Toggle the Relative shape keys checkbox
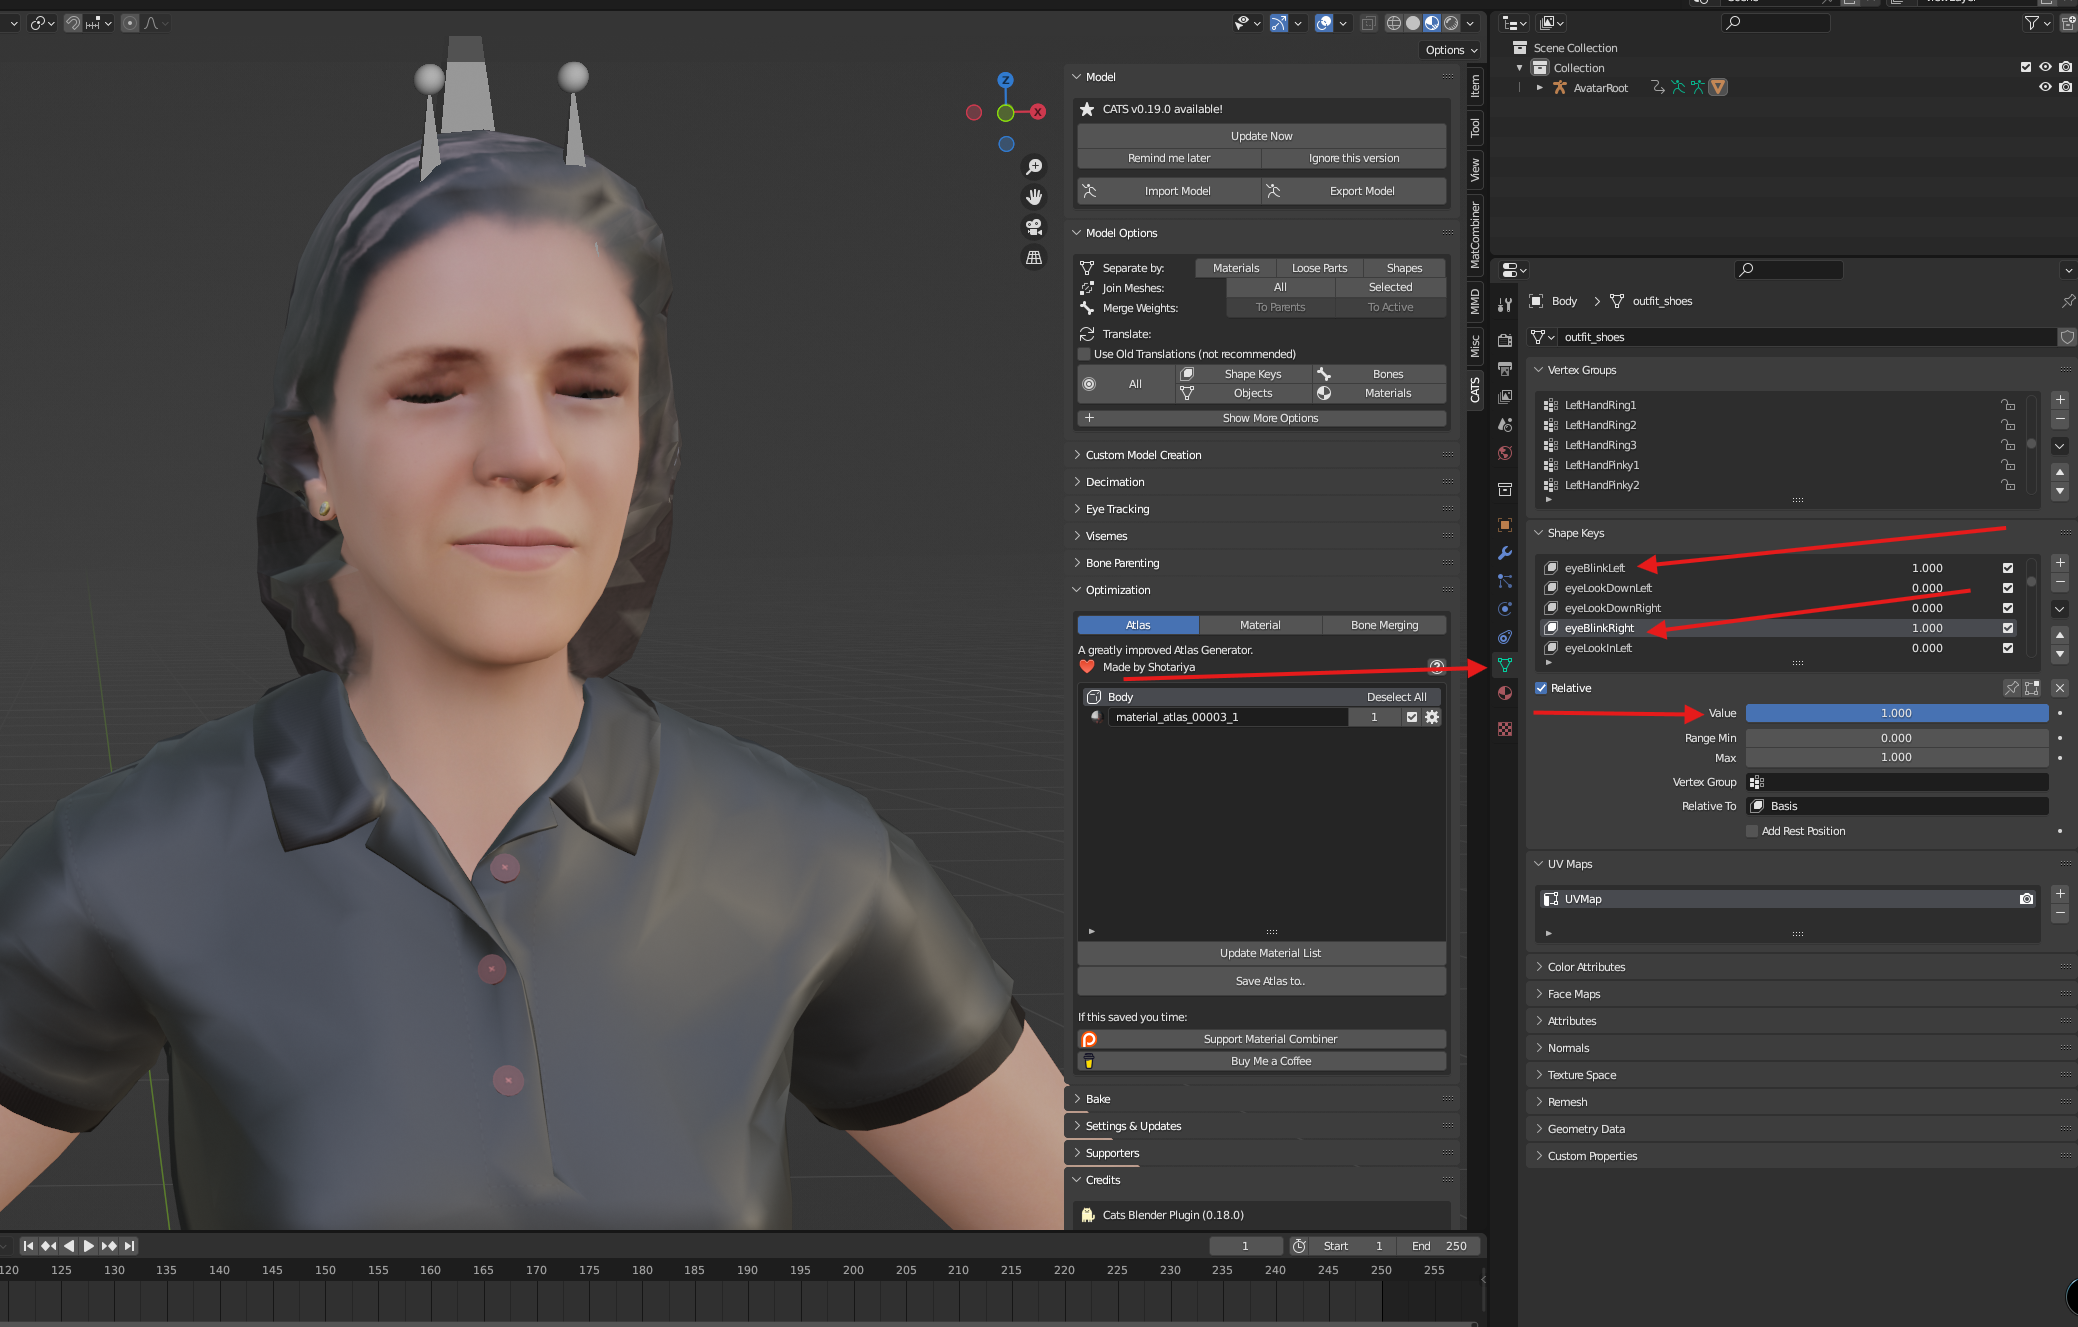This screenshot has width=2078, height=1327. click(1541, 688)
